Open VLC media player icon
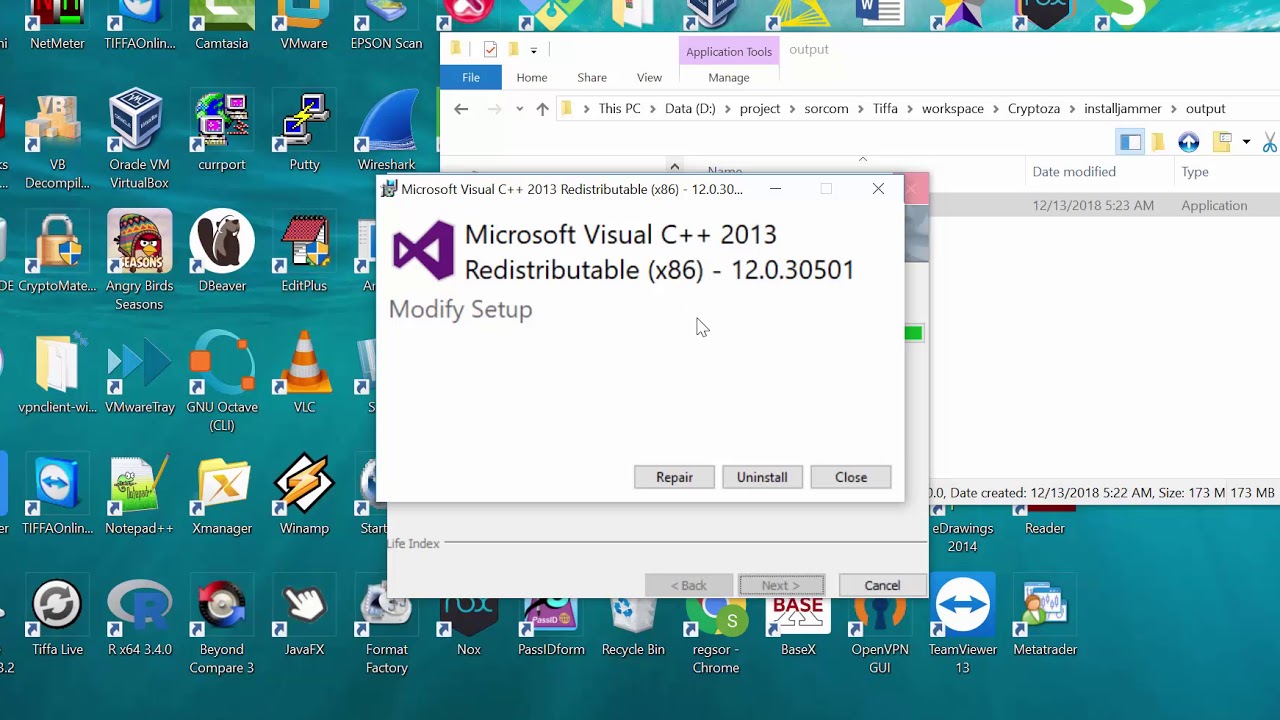The image size is (1280, 720). coord(304,373)
